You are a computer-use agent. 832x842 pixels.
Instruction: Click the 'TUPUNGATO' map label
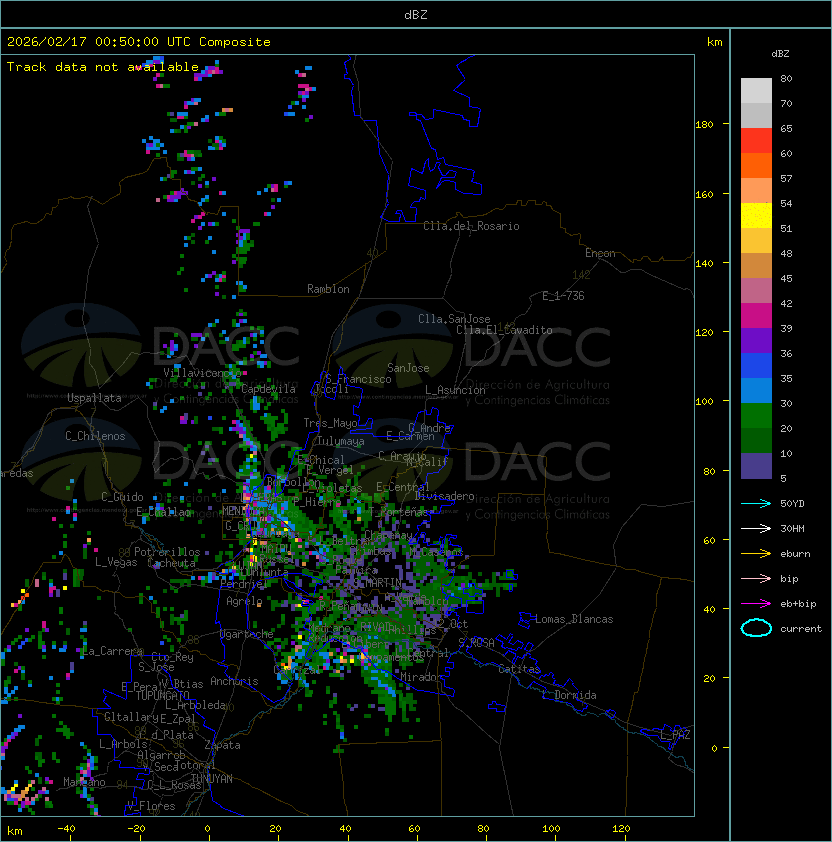pos(162,696)
